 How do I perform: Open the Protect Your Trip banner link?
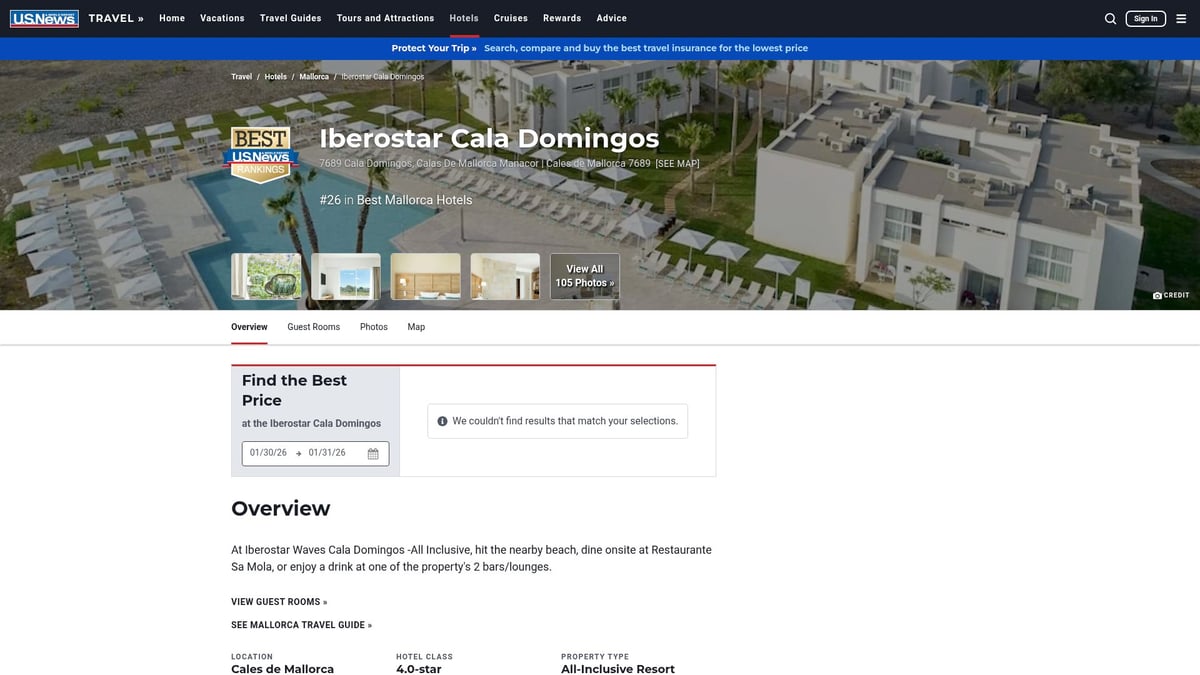pyautogui.click(x=432, y=47)
